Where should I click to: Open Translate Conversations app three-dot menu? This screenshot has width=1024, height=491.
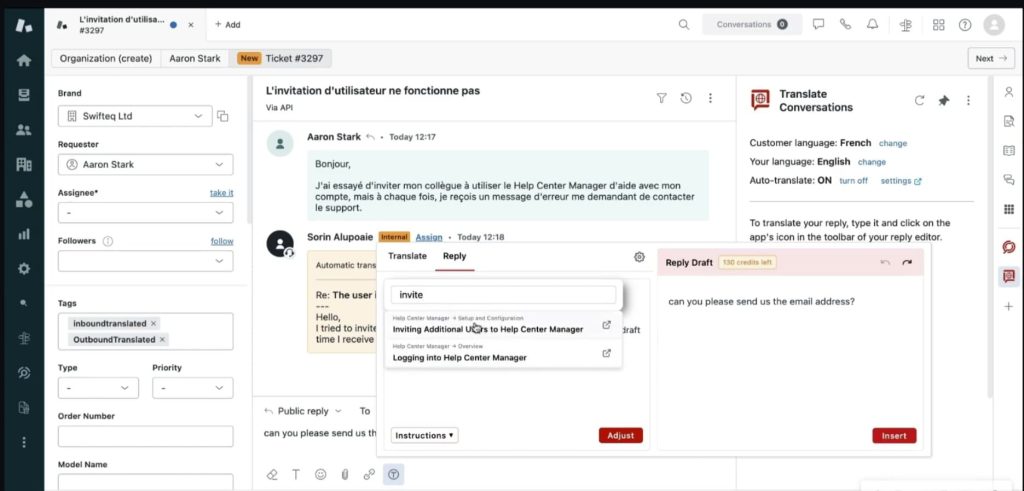coord(968,101)
